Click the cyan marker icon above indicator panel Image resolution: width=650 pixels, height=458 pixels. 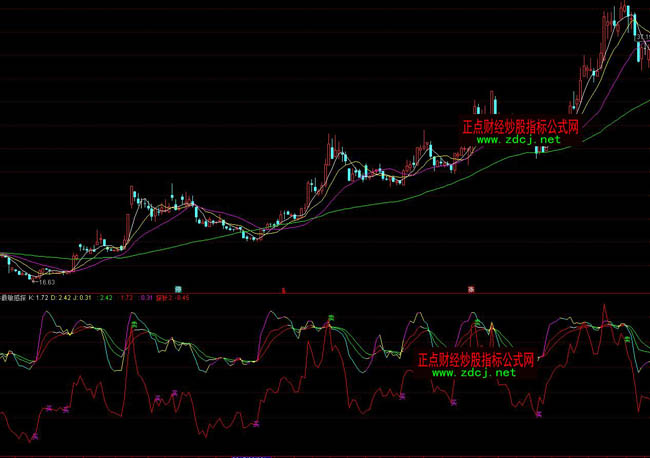178,288
